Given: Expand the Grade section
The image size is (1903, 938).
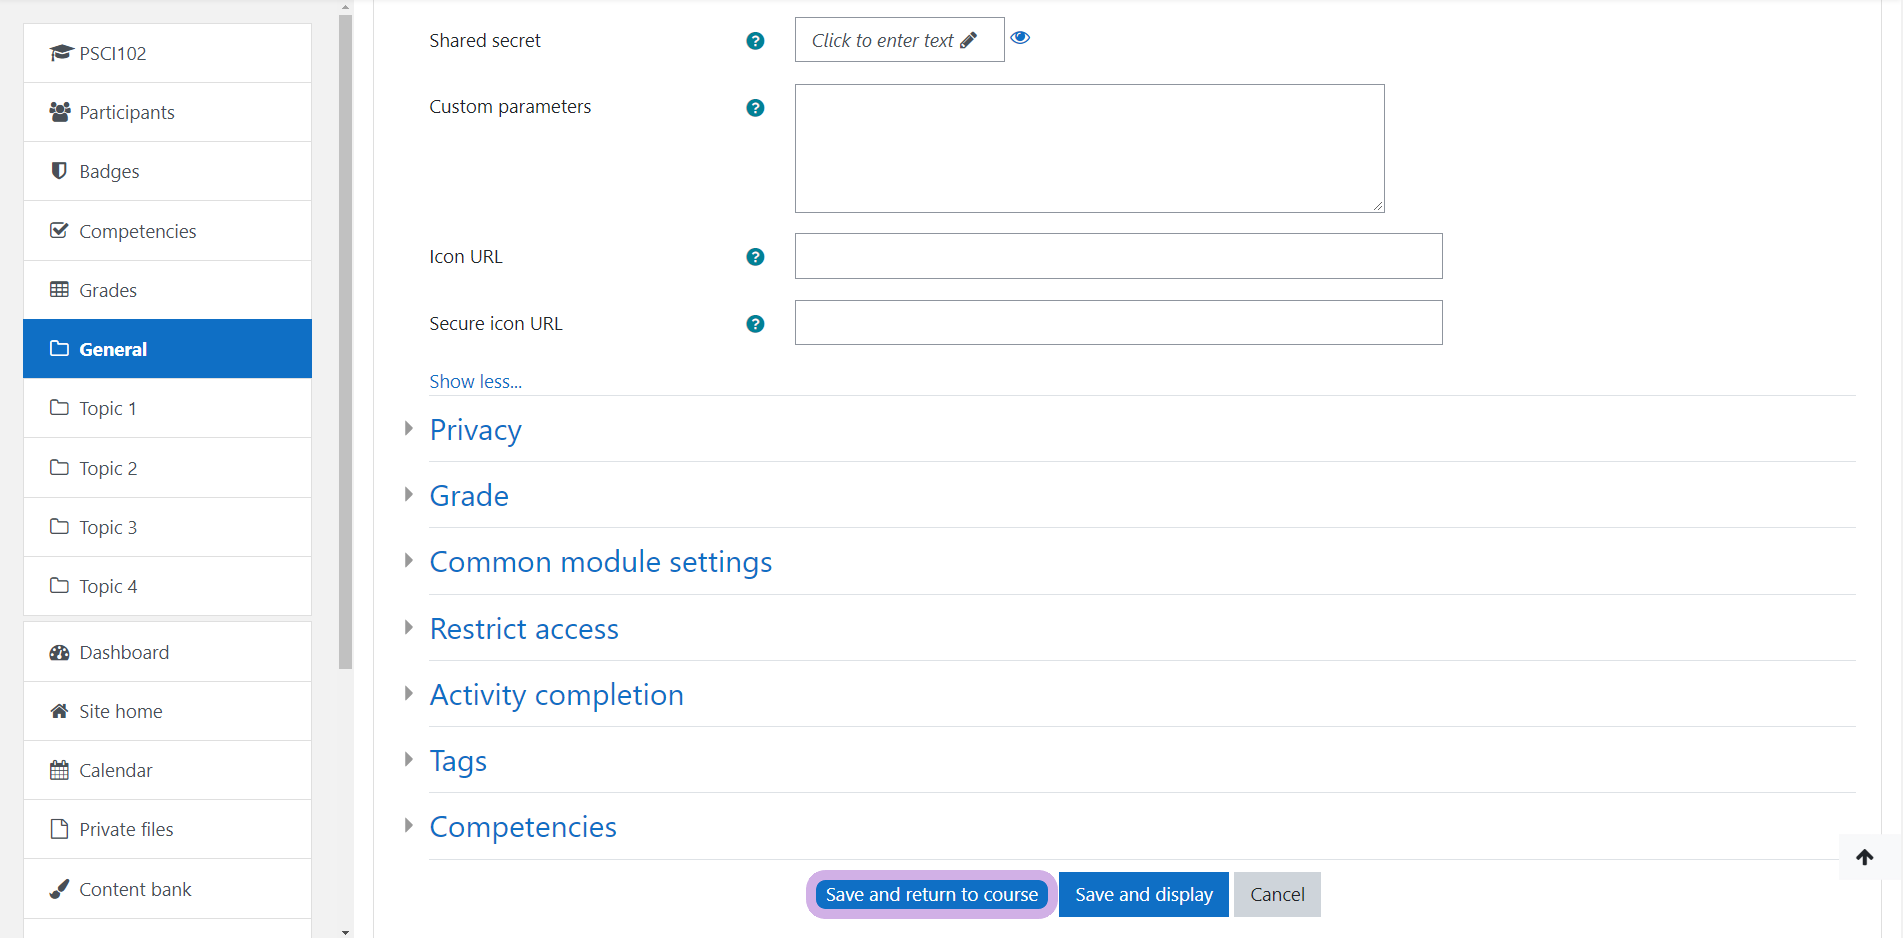Looking at the screenshot, I should pyautogui.click(x=468, y=496).
